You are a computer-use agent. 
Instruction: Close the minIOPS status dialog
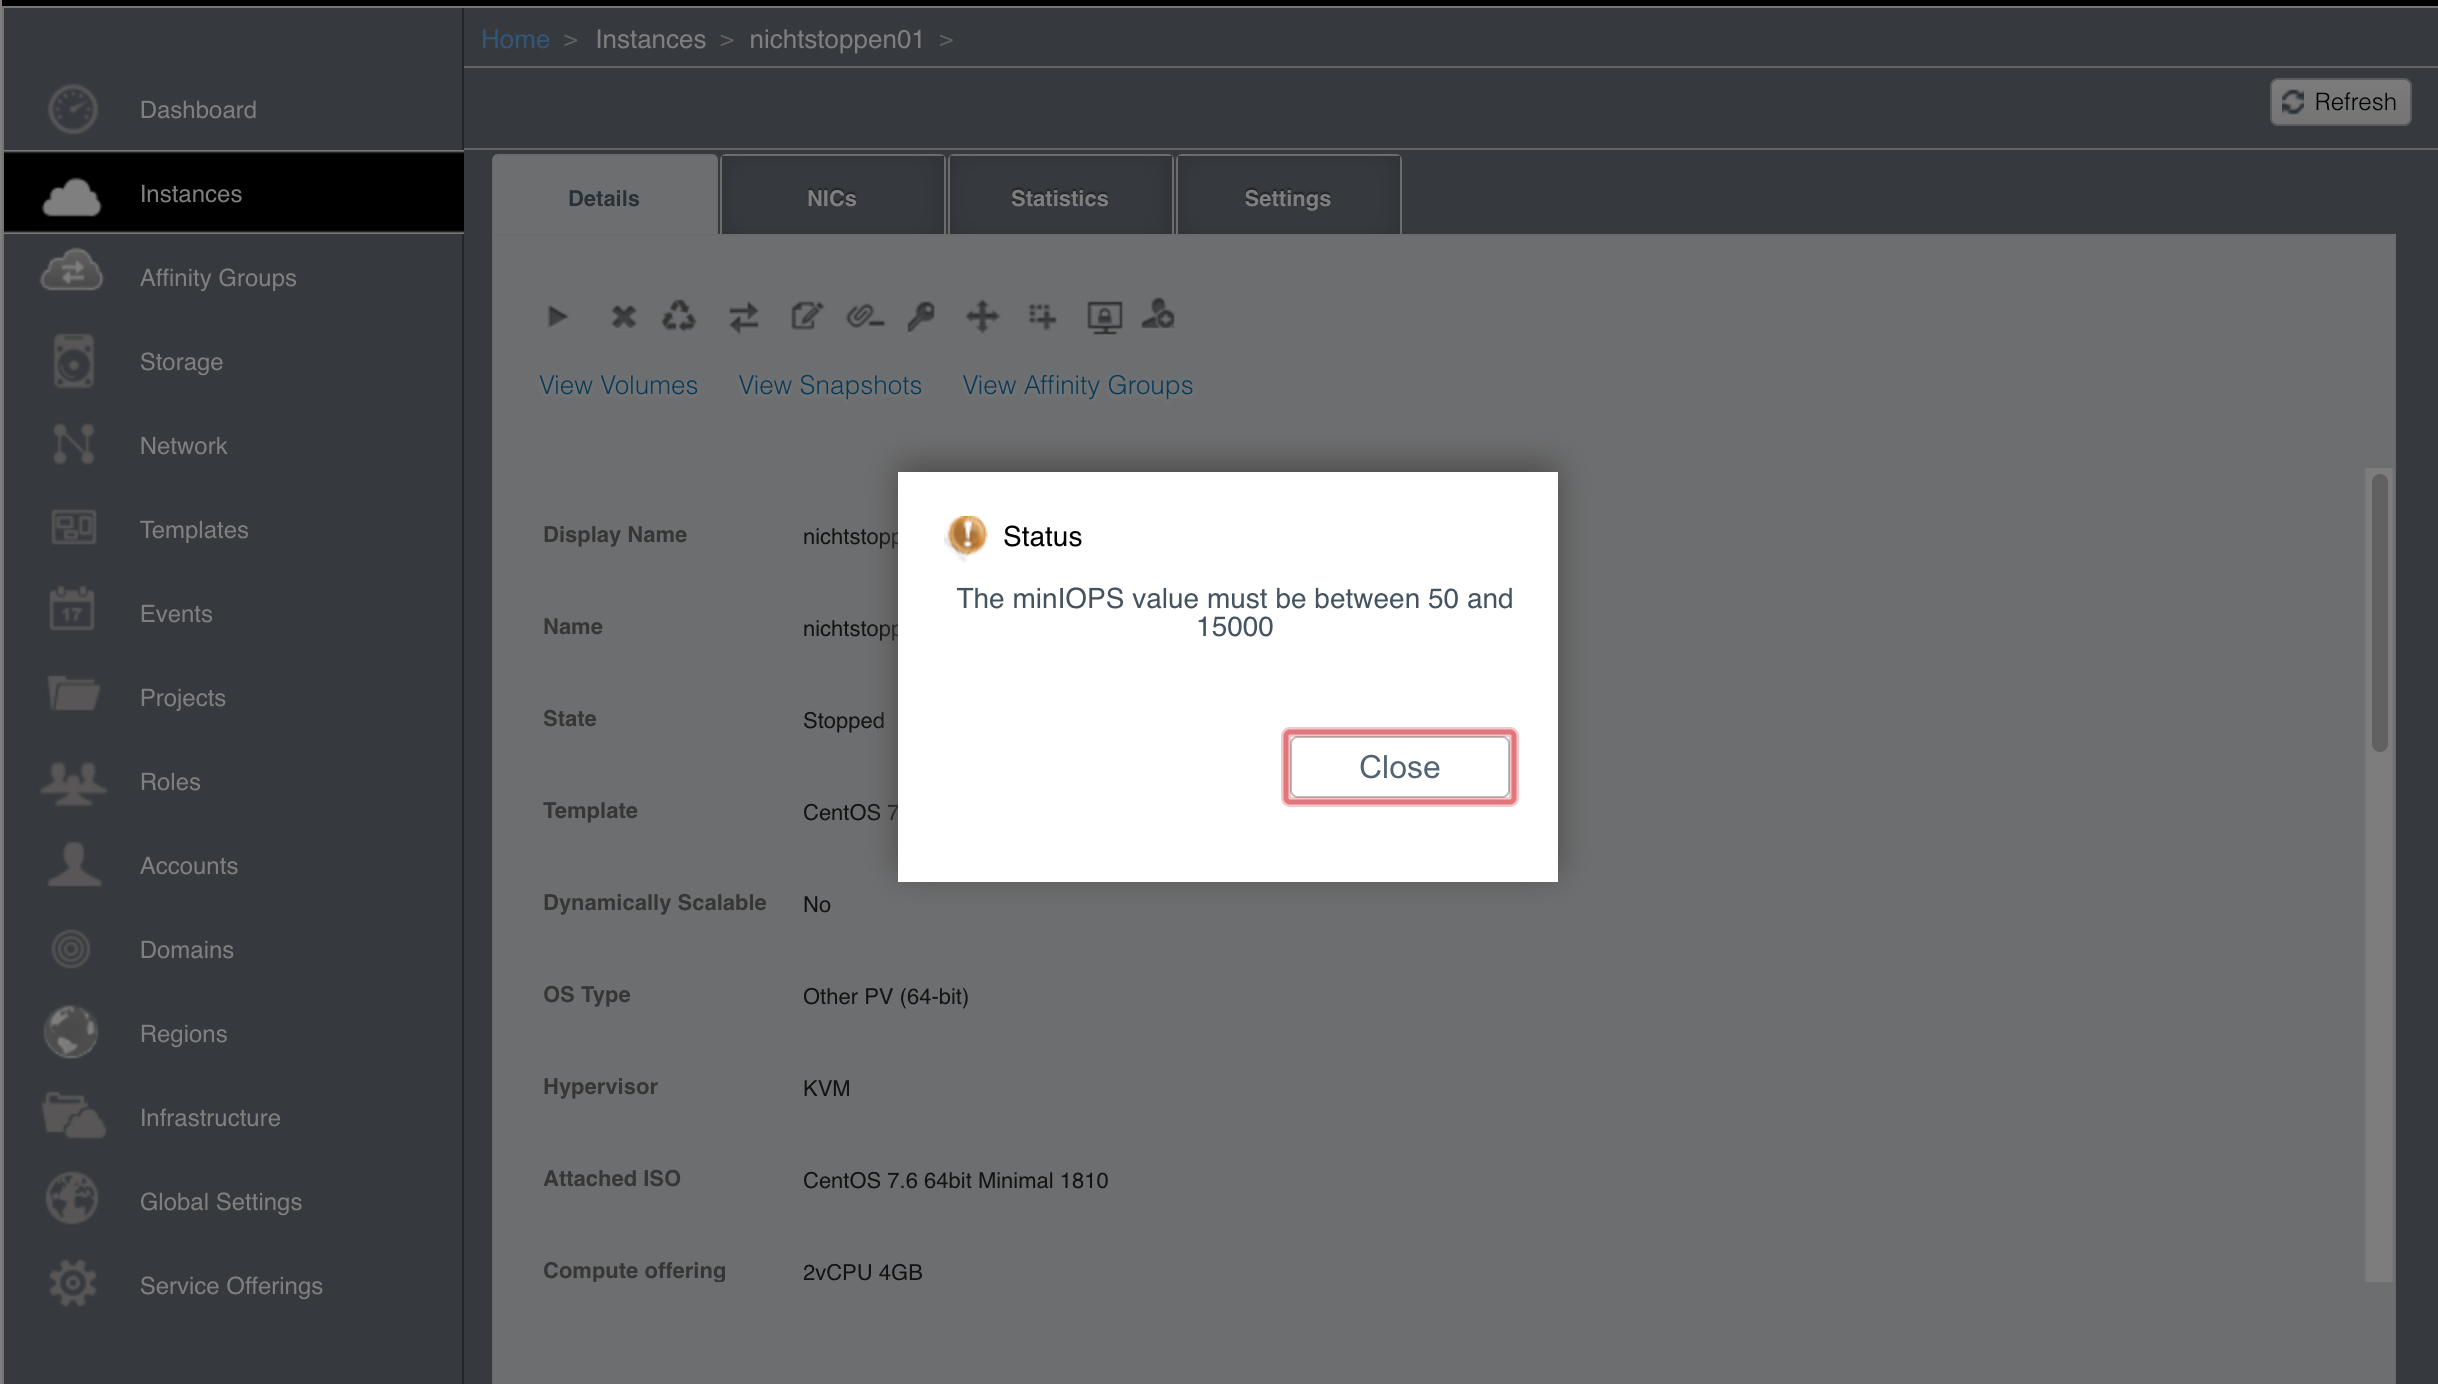1399,767
